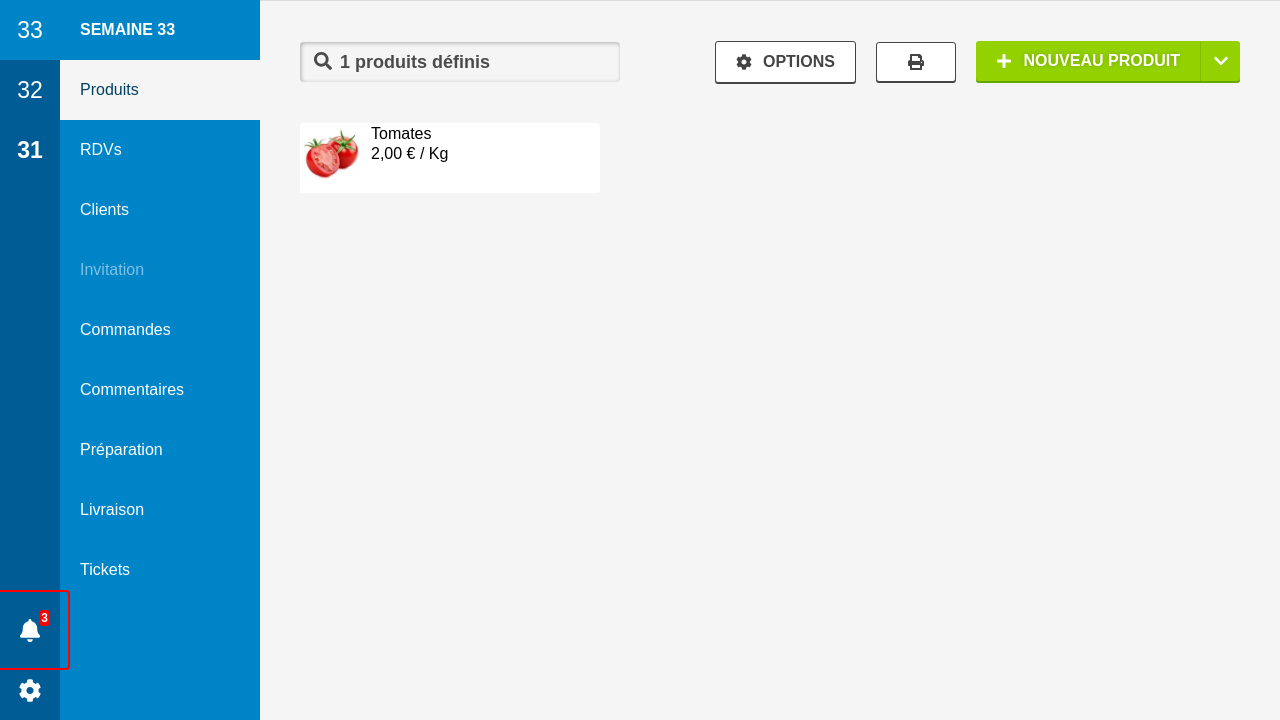Click the printer icon button
1280x720 pixels.
click(x=916, y=62)
